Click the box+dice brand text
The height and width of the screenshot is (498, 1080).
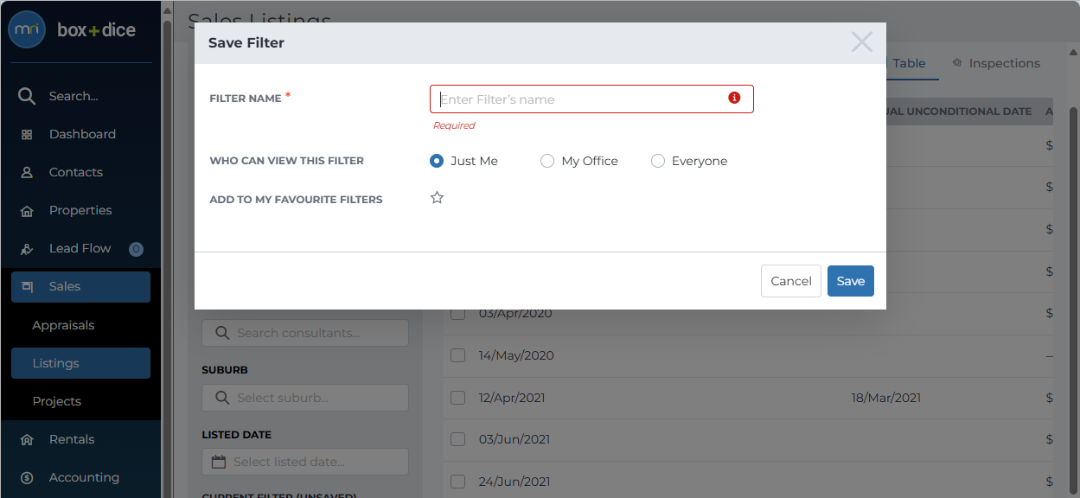point(96,30)
